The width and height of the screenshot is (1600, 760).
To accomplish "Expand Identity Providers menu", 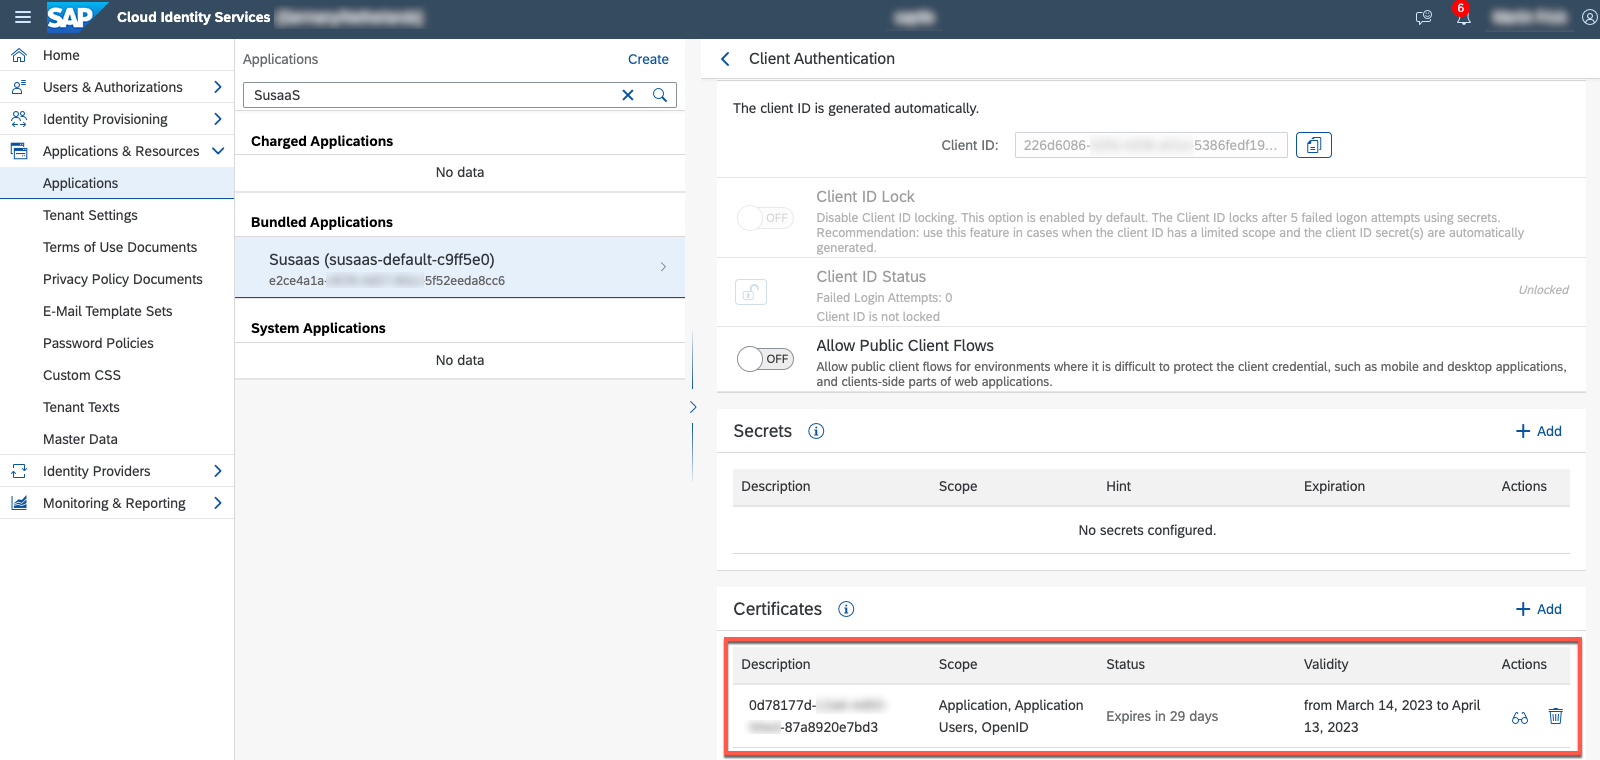I will [x=217, y=471].
